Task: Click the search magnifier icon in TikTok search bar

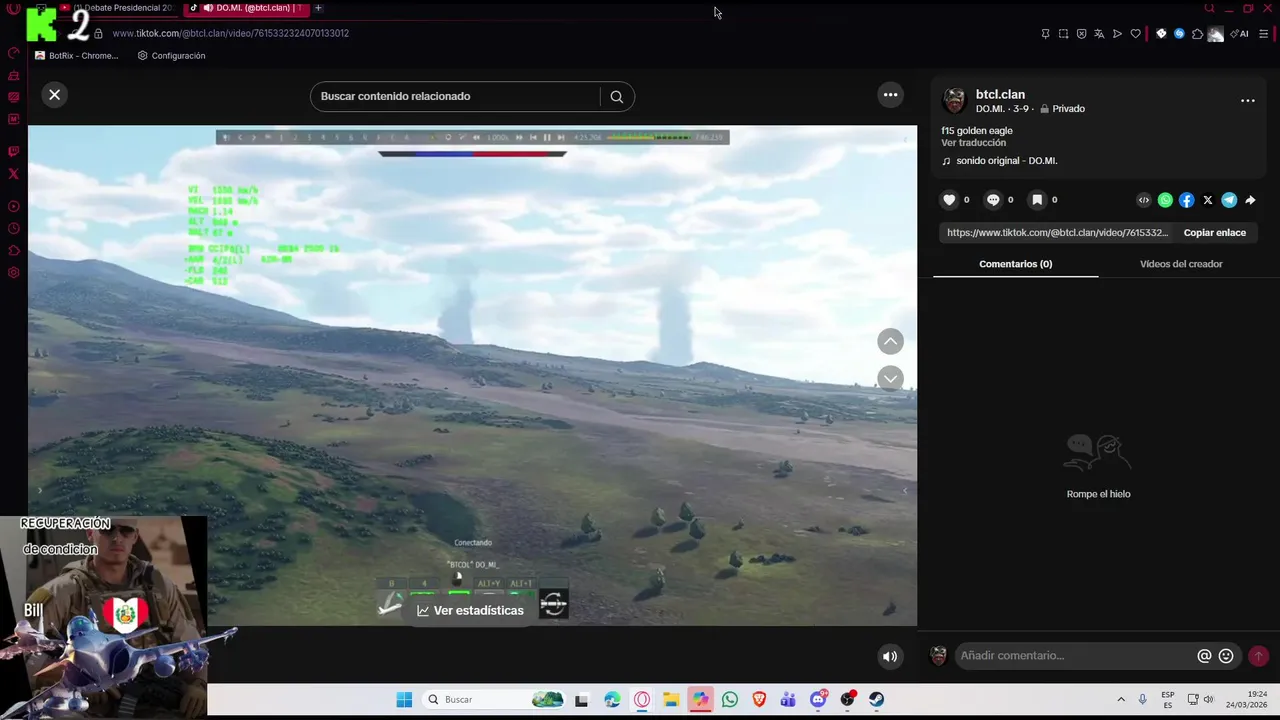Action: 616,96
